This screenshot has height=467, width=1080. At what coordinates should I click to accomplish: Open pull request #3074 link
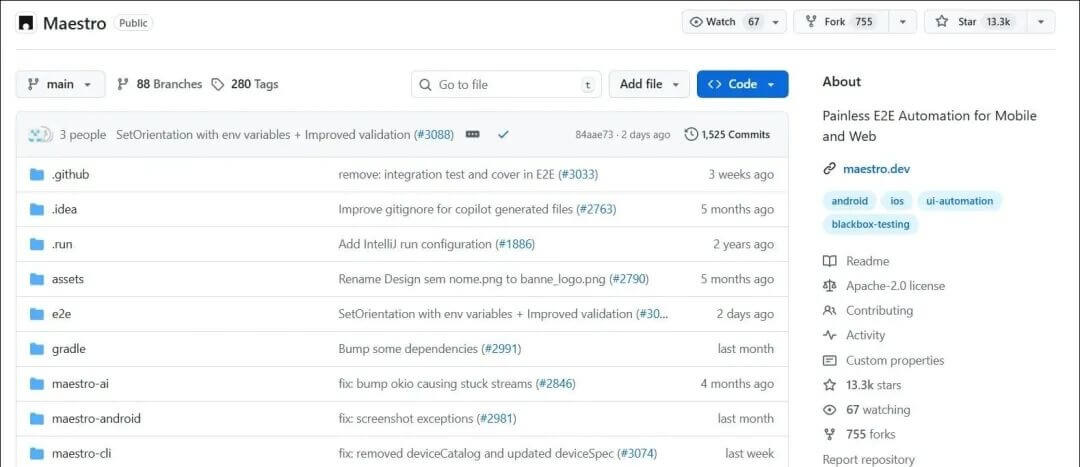pyautogui.click(x=637, y=454)
